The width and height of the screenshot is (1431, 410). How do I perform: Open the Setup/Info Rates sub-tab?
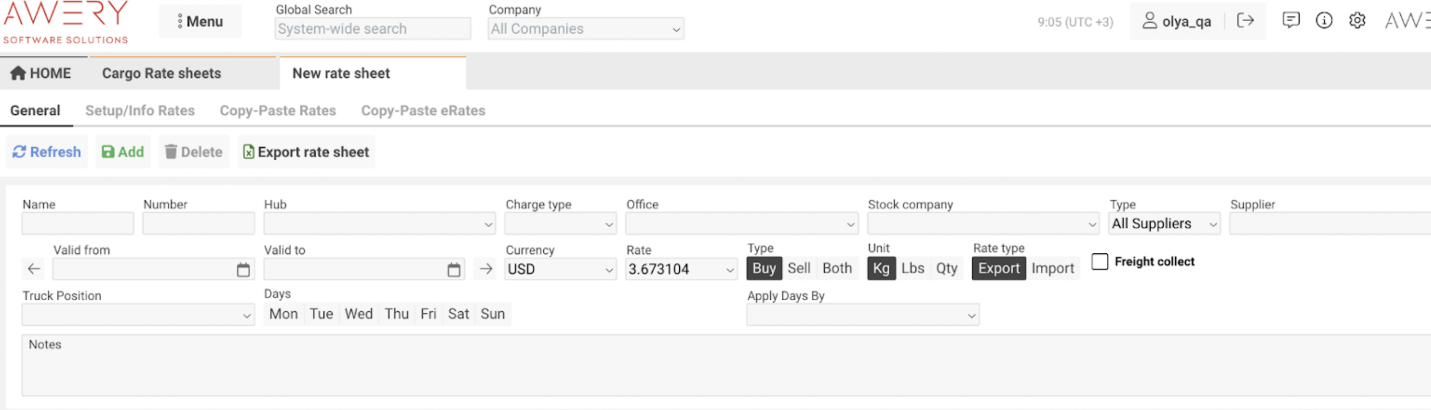140,111
